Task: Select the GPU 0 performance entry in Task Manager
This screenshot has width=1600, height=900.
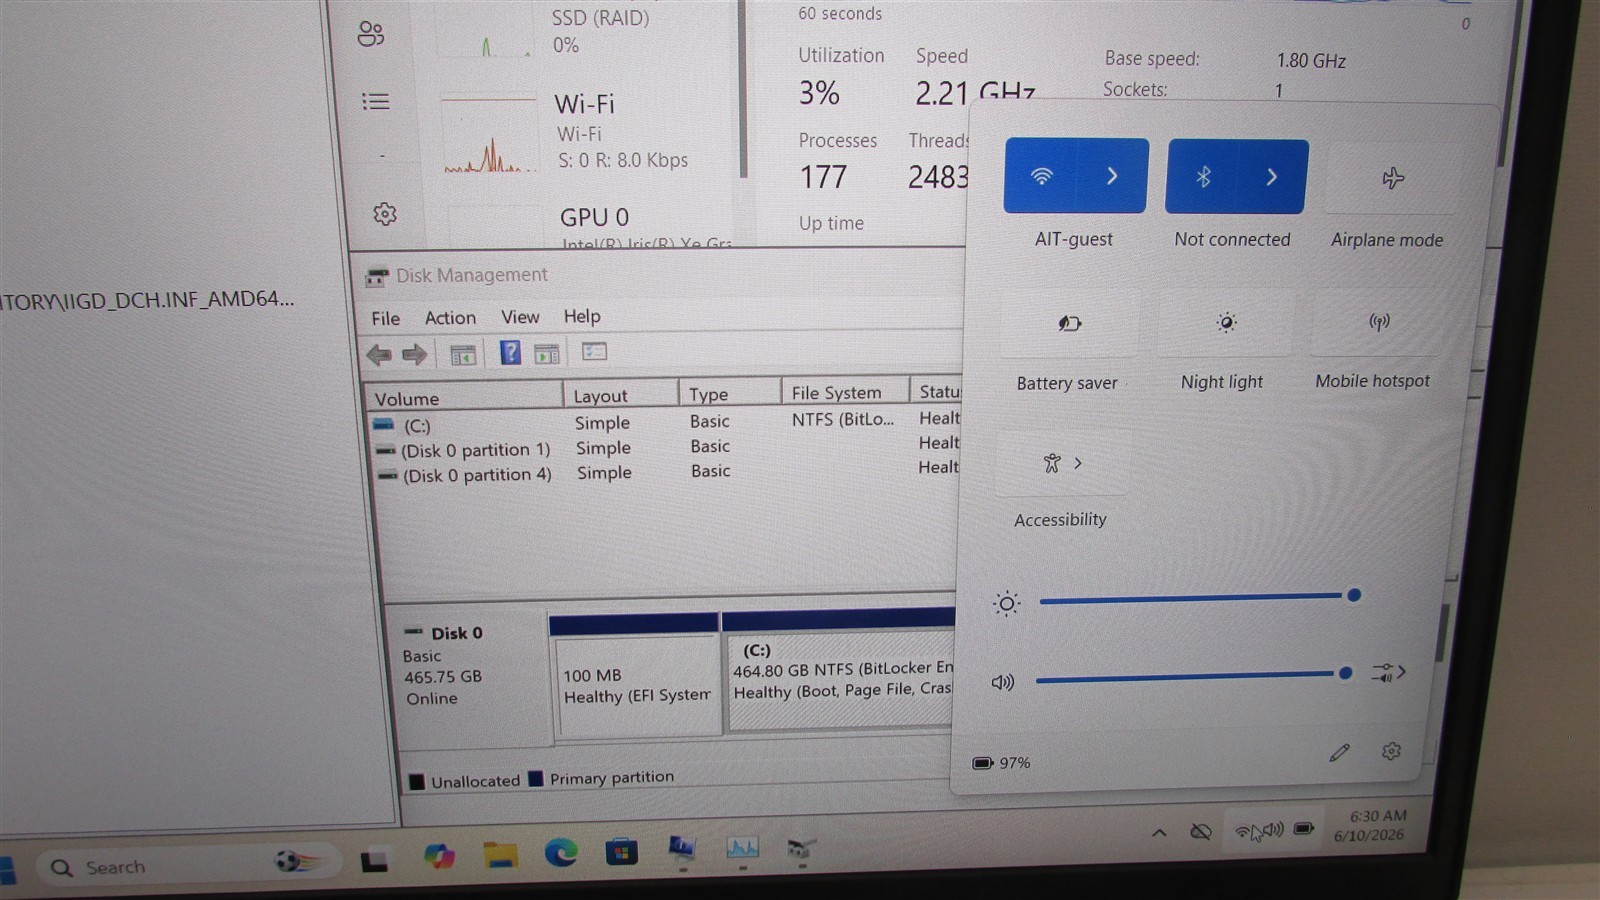Action: [x=586, y=225]
